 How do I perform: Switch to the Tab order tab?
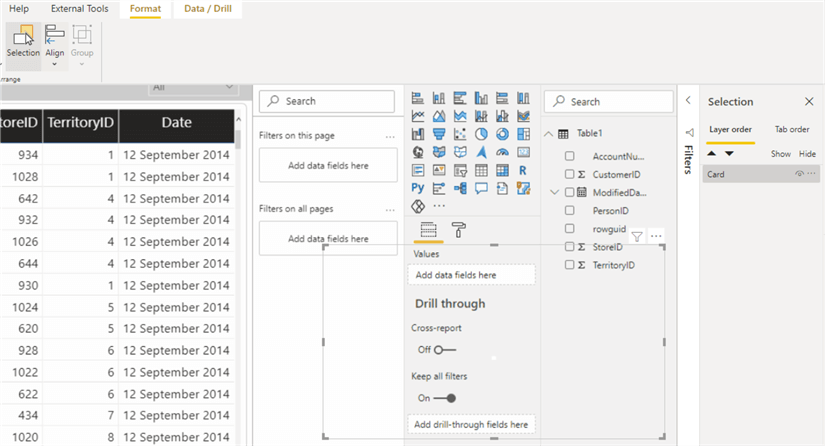click(x=792, y=129)
